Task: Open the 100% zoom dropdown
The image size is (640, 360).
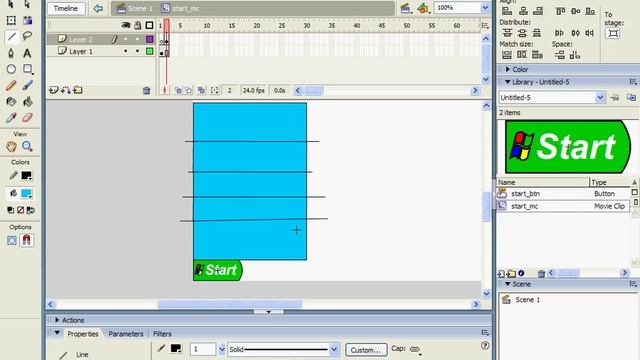Action: point(485,8)
